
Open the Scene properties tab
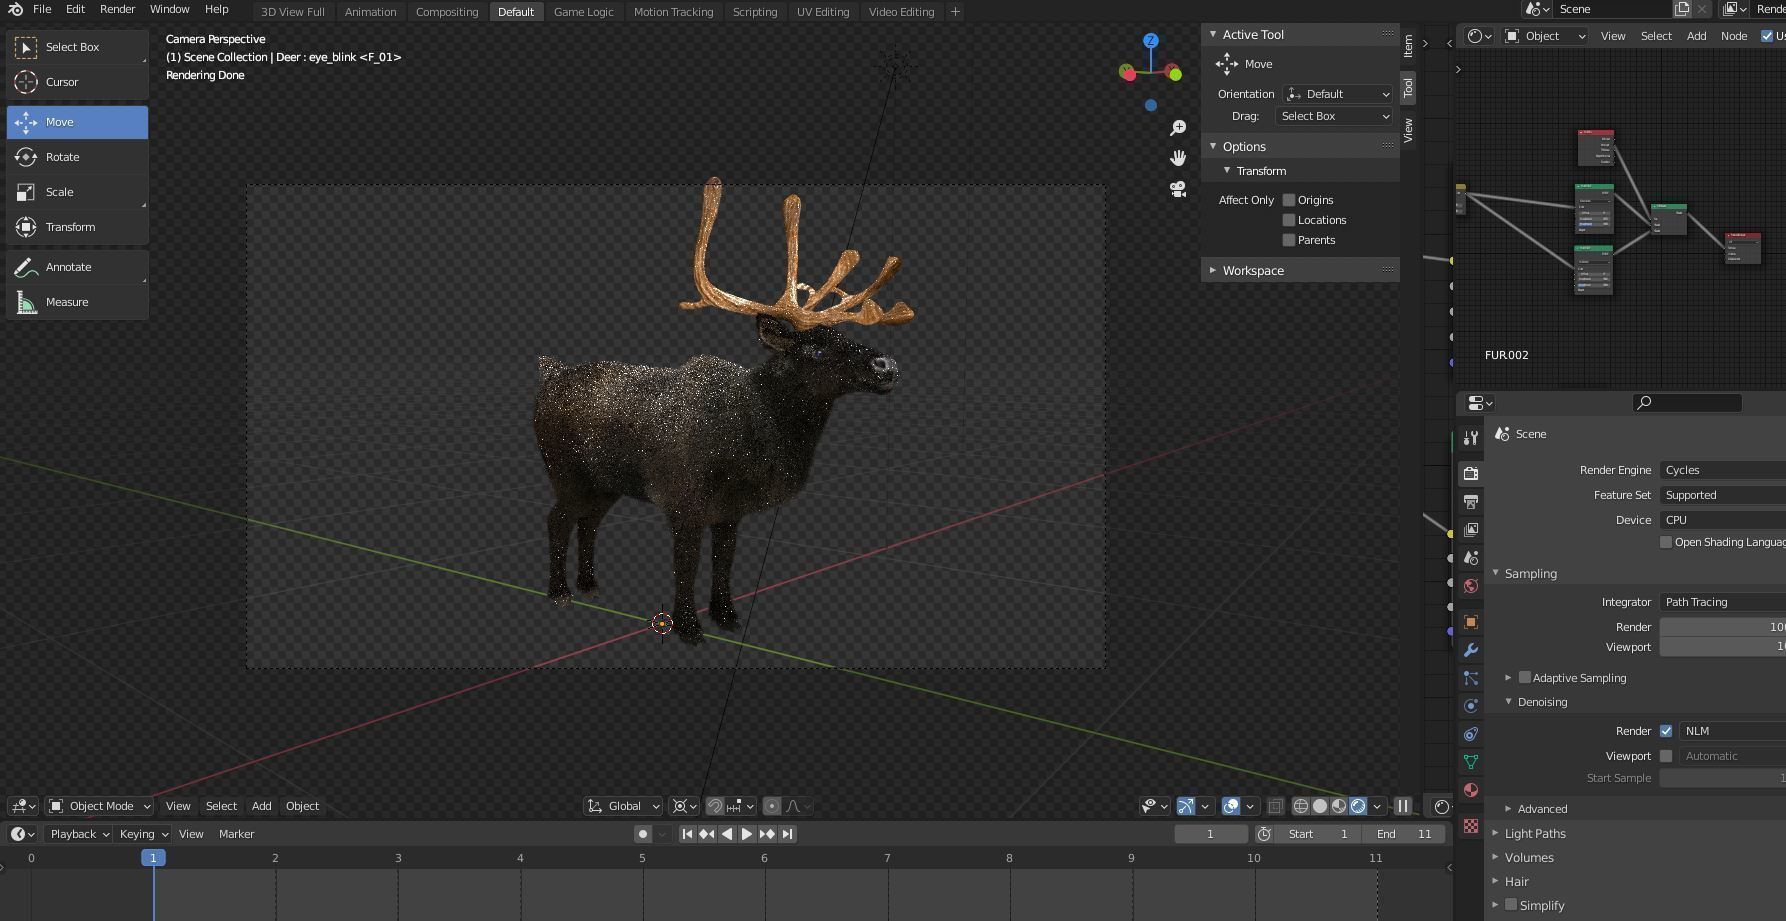(1471, 557)
